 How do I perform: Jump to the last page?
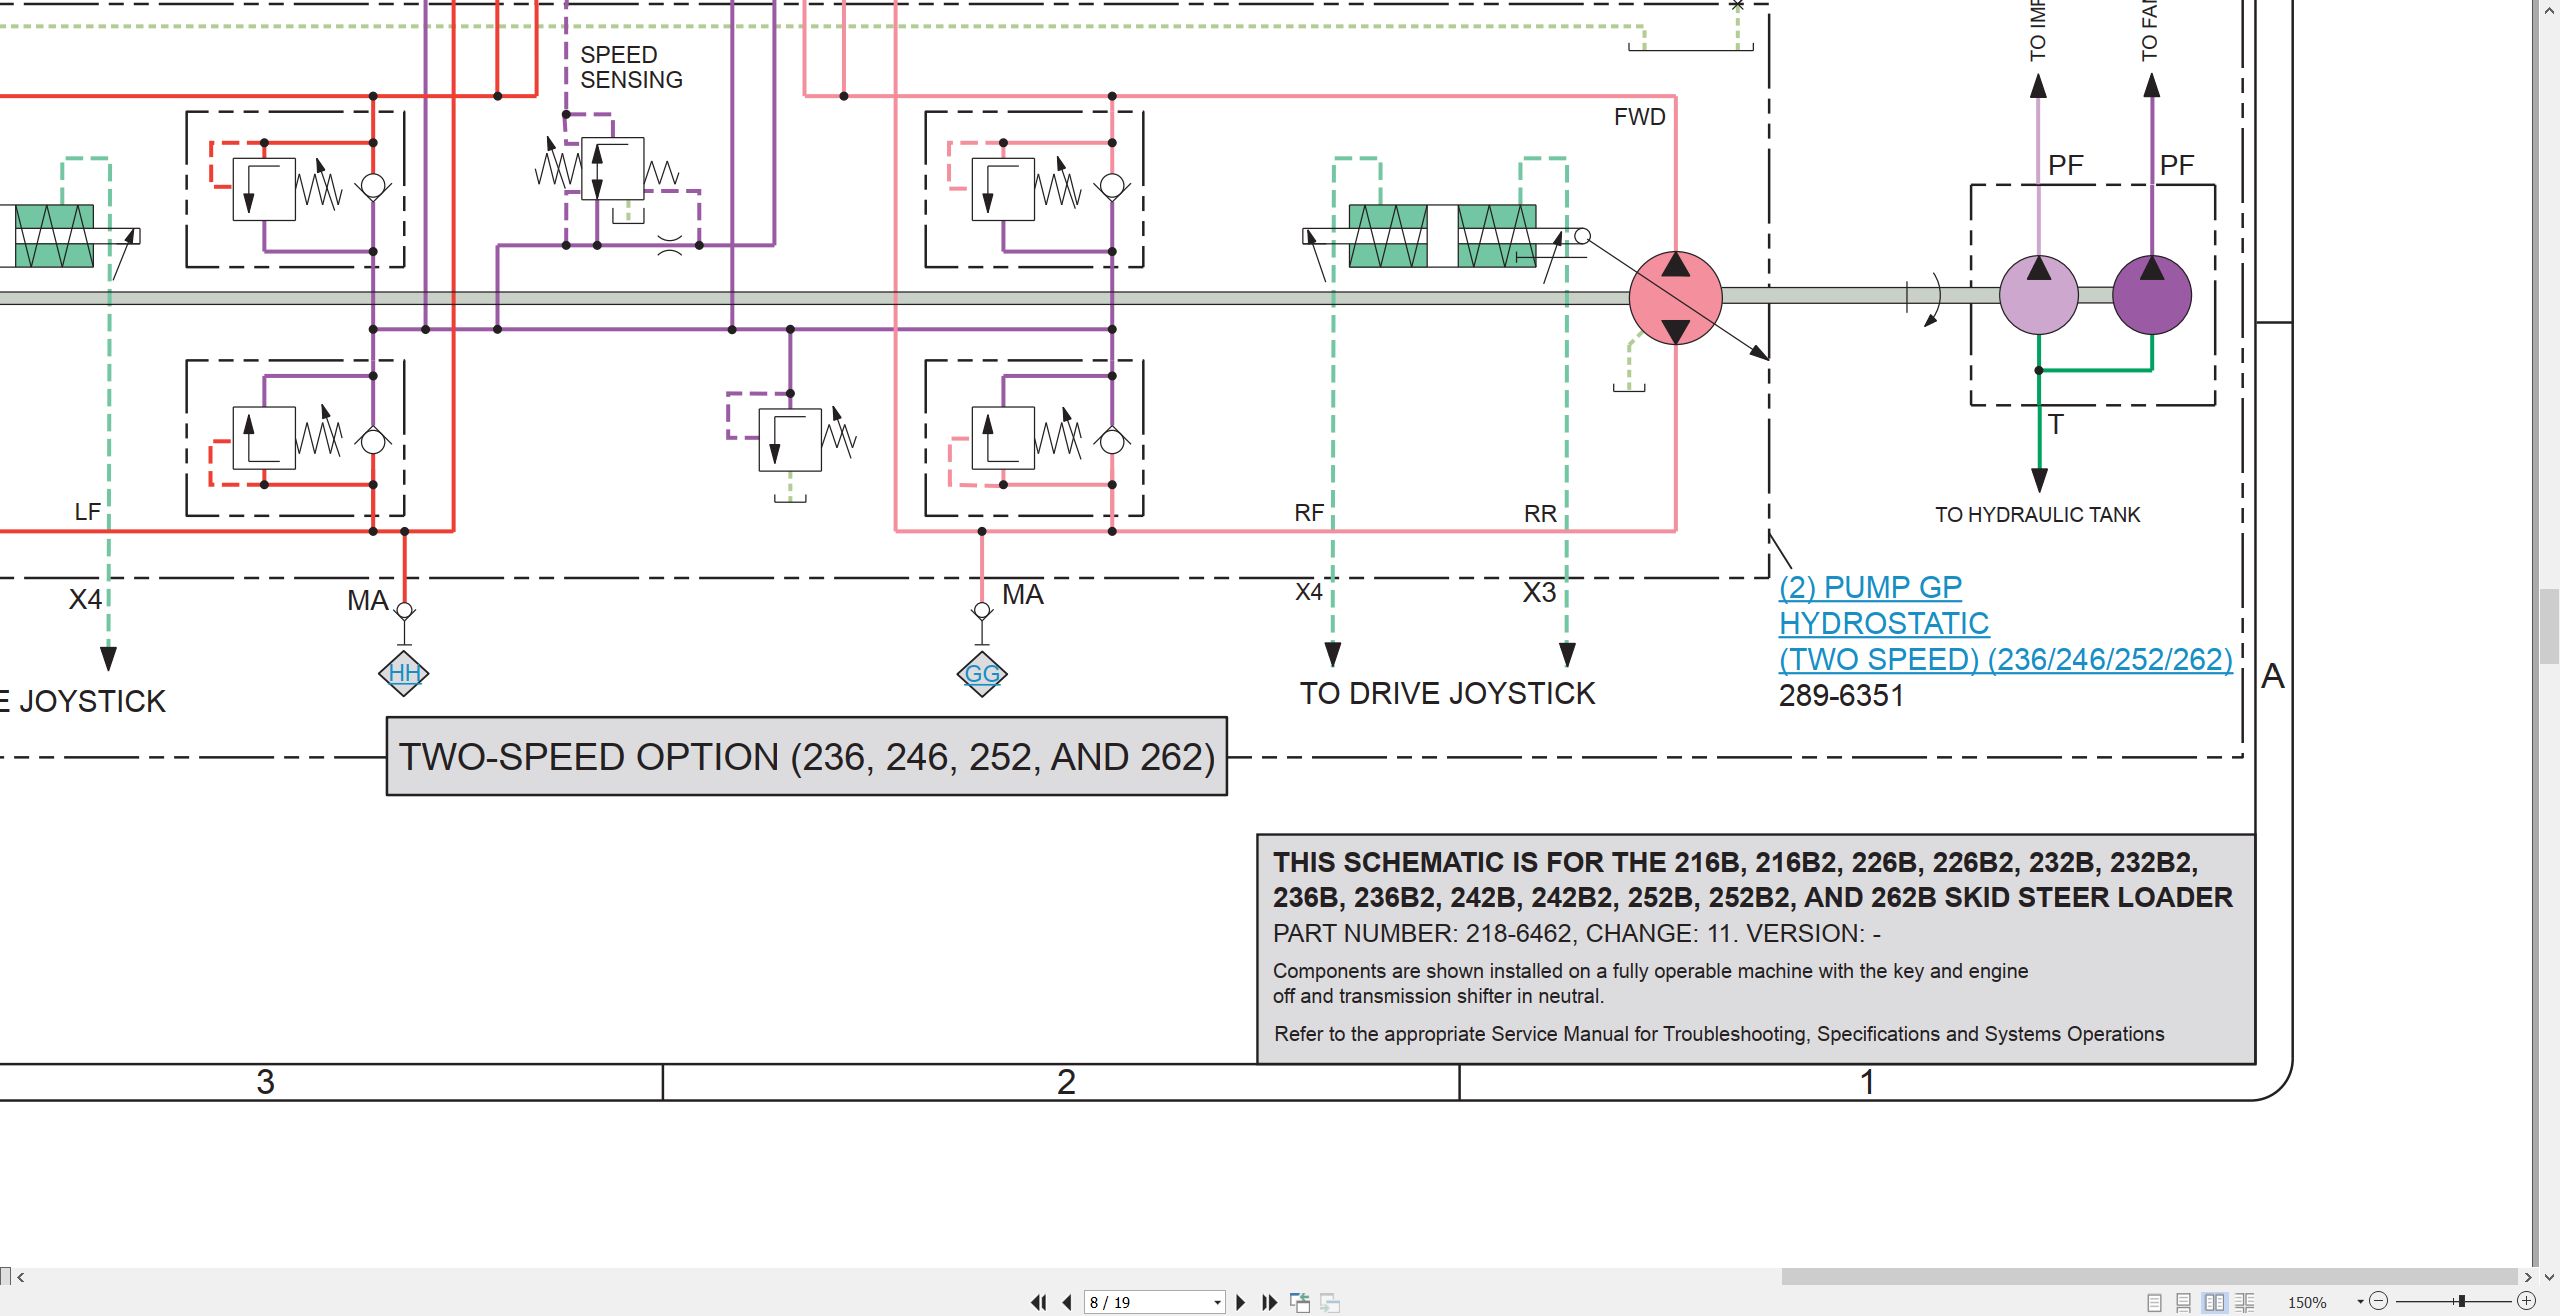pos(1269,1302)
